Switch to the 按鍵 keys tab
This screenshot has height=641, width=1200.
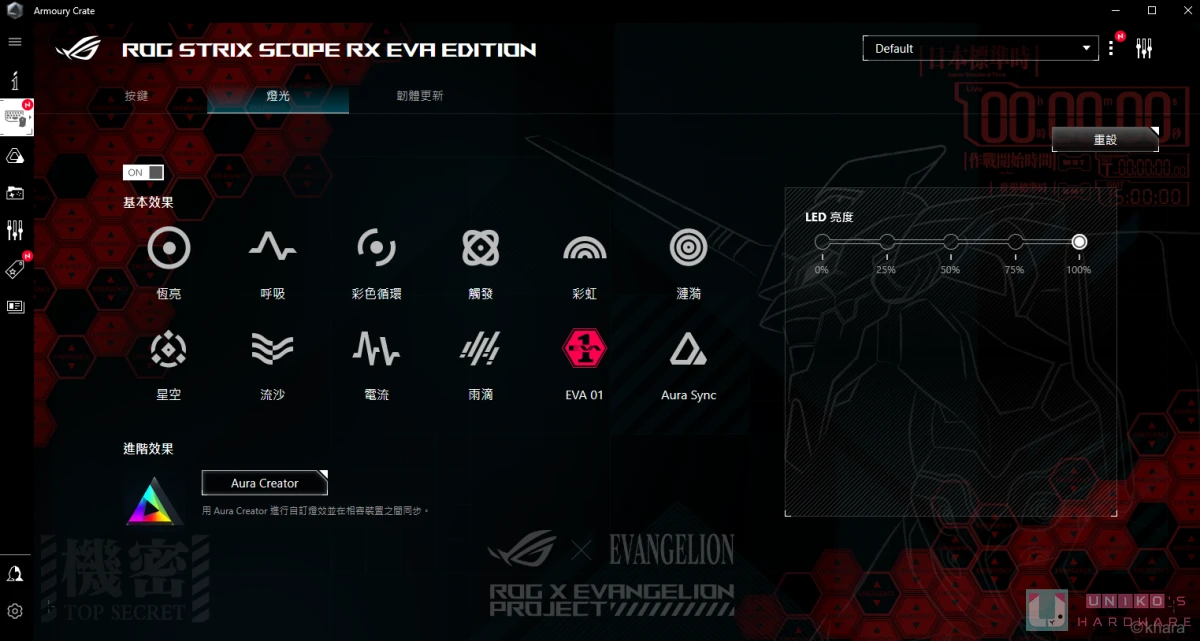pos(137,96)
